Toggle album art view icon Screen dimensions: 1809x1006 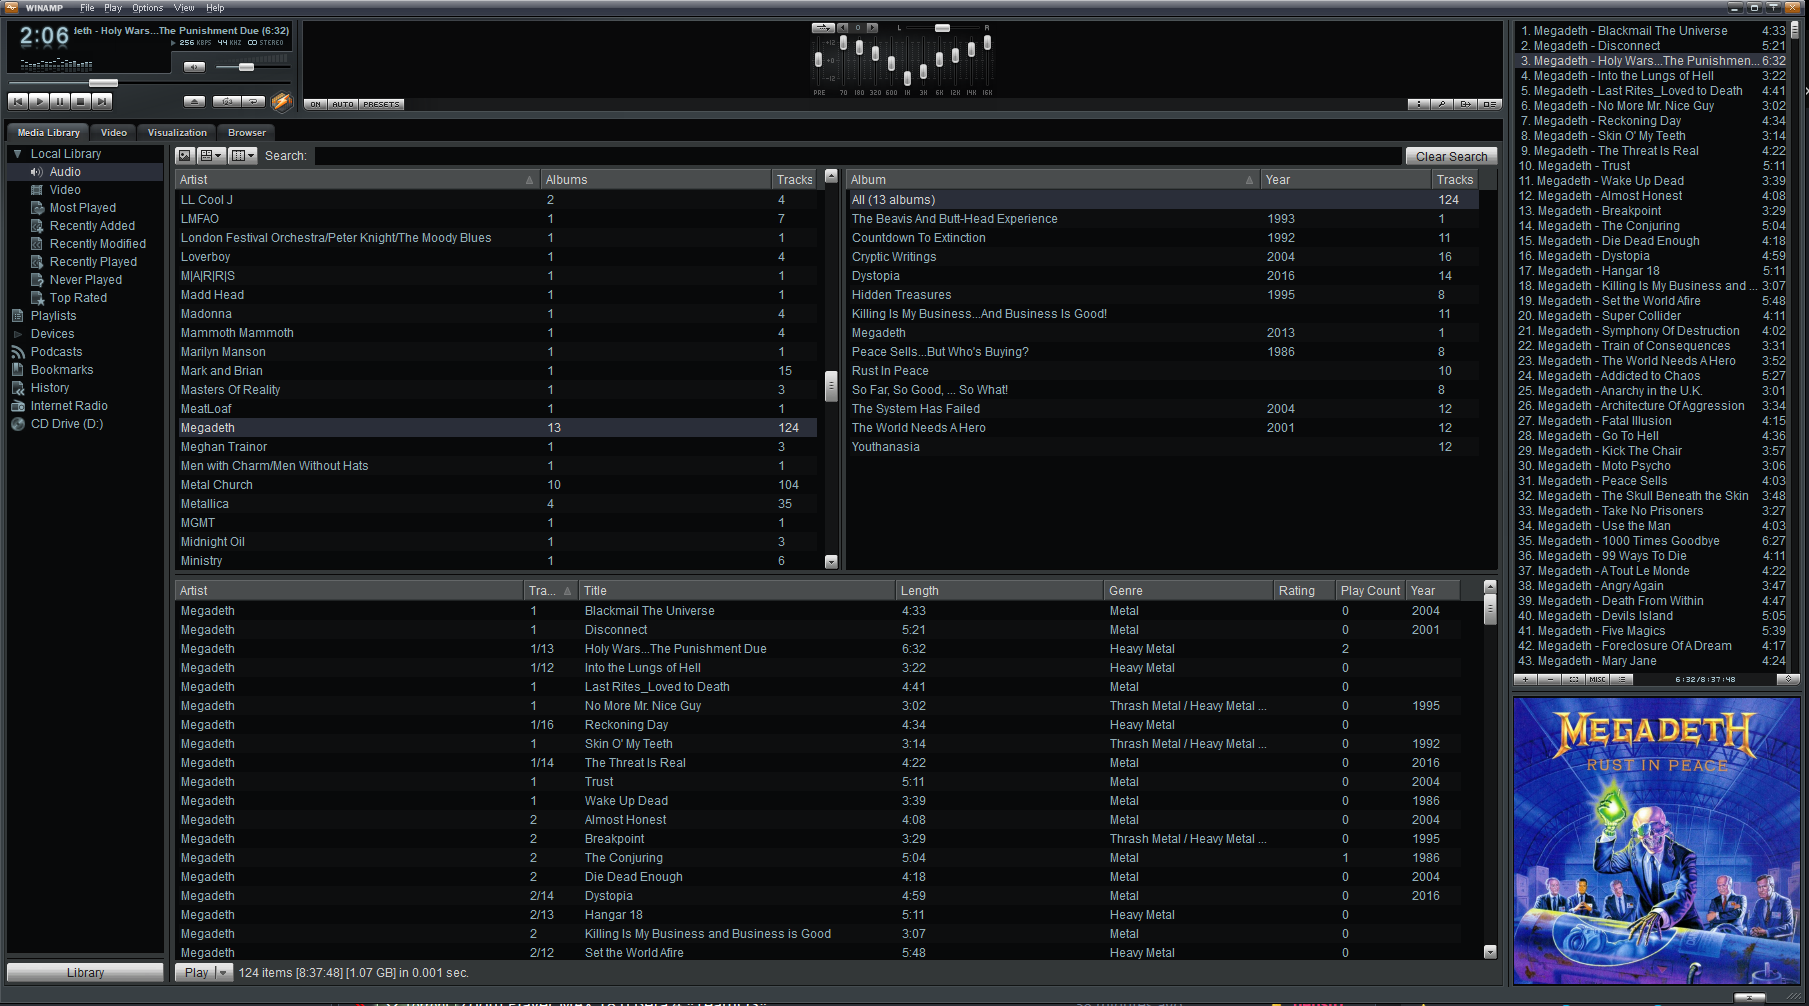[x=185, y=156]
